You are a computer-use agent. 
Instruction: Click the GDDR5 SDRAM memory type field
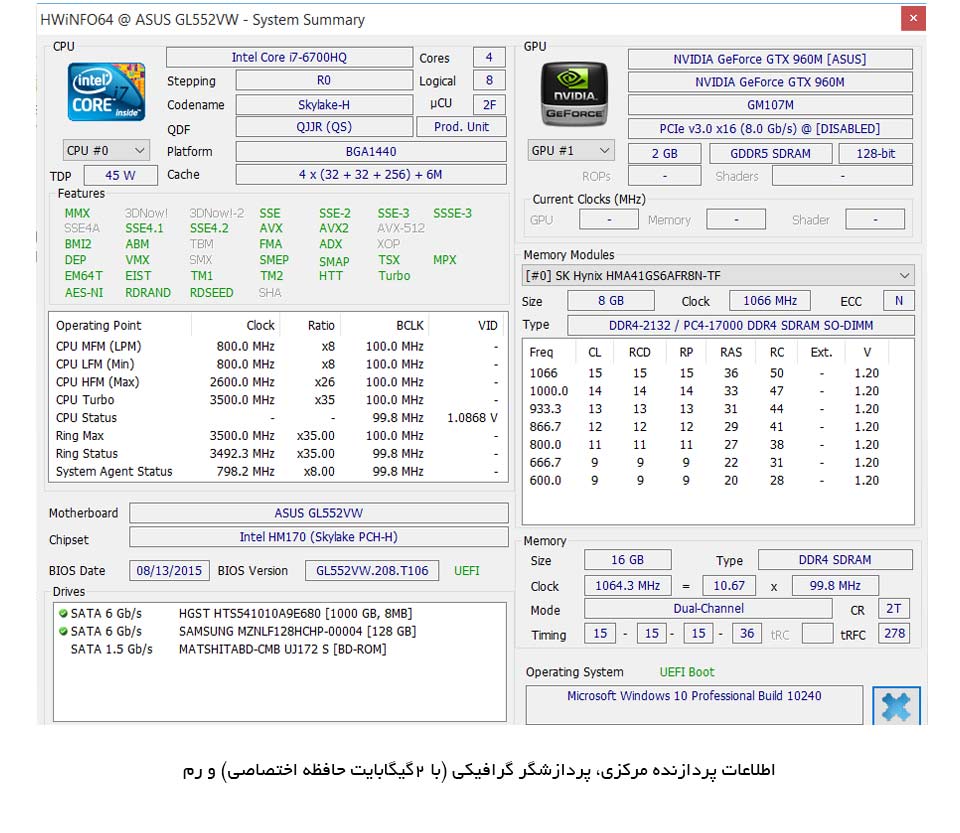coord(771,154)
